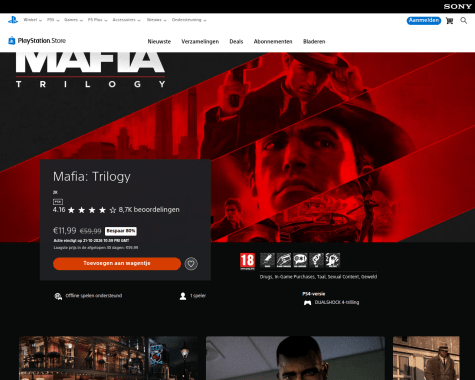This screenshot has width=475, height=380.
Task: Open the Bladeren store tab
Action: pyautogui.click(x=314, y=42)
